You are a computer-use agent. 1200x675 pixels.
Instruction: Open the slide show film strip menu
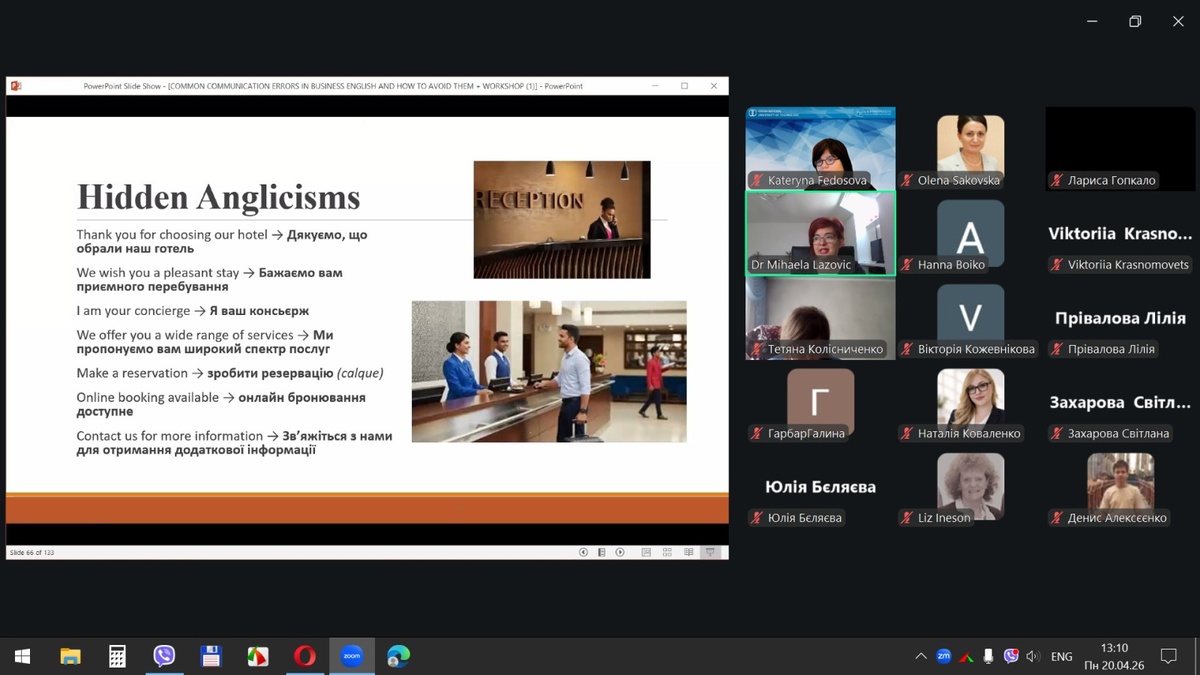click(x=601, y=552)
